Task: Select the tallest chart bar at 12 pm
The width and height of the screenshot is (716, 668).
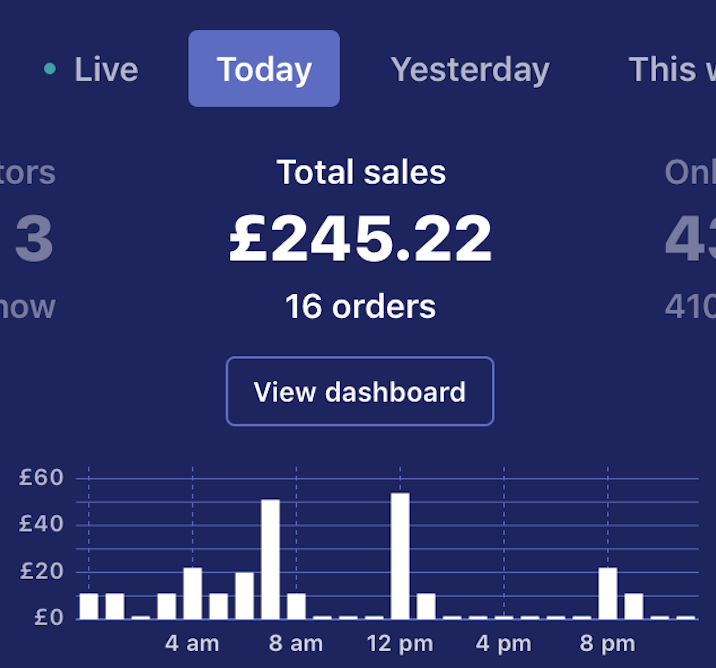Action: pos(400,555)
